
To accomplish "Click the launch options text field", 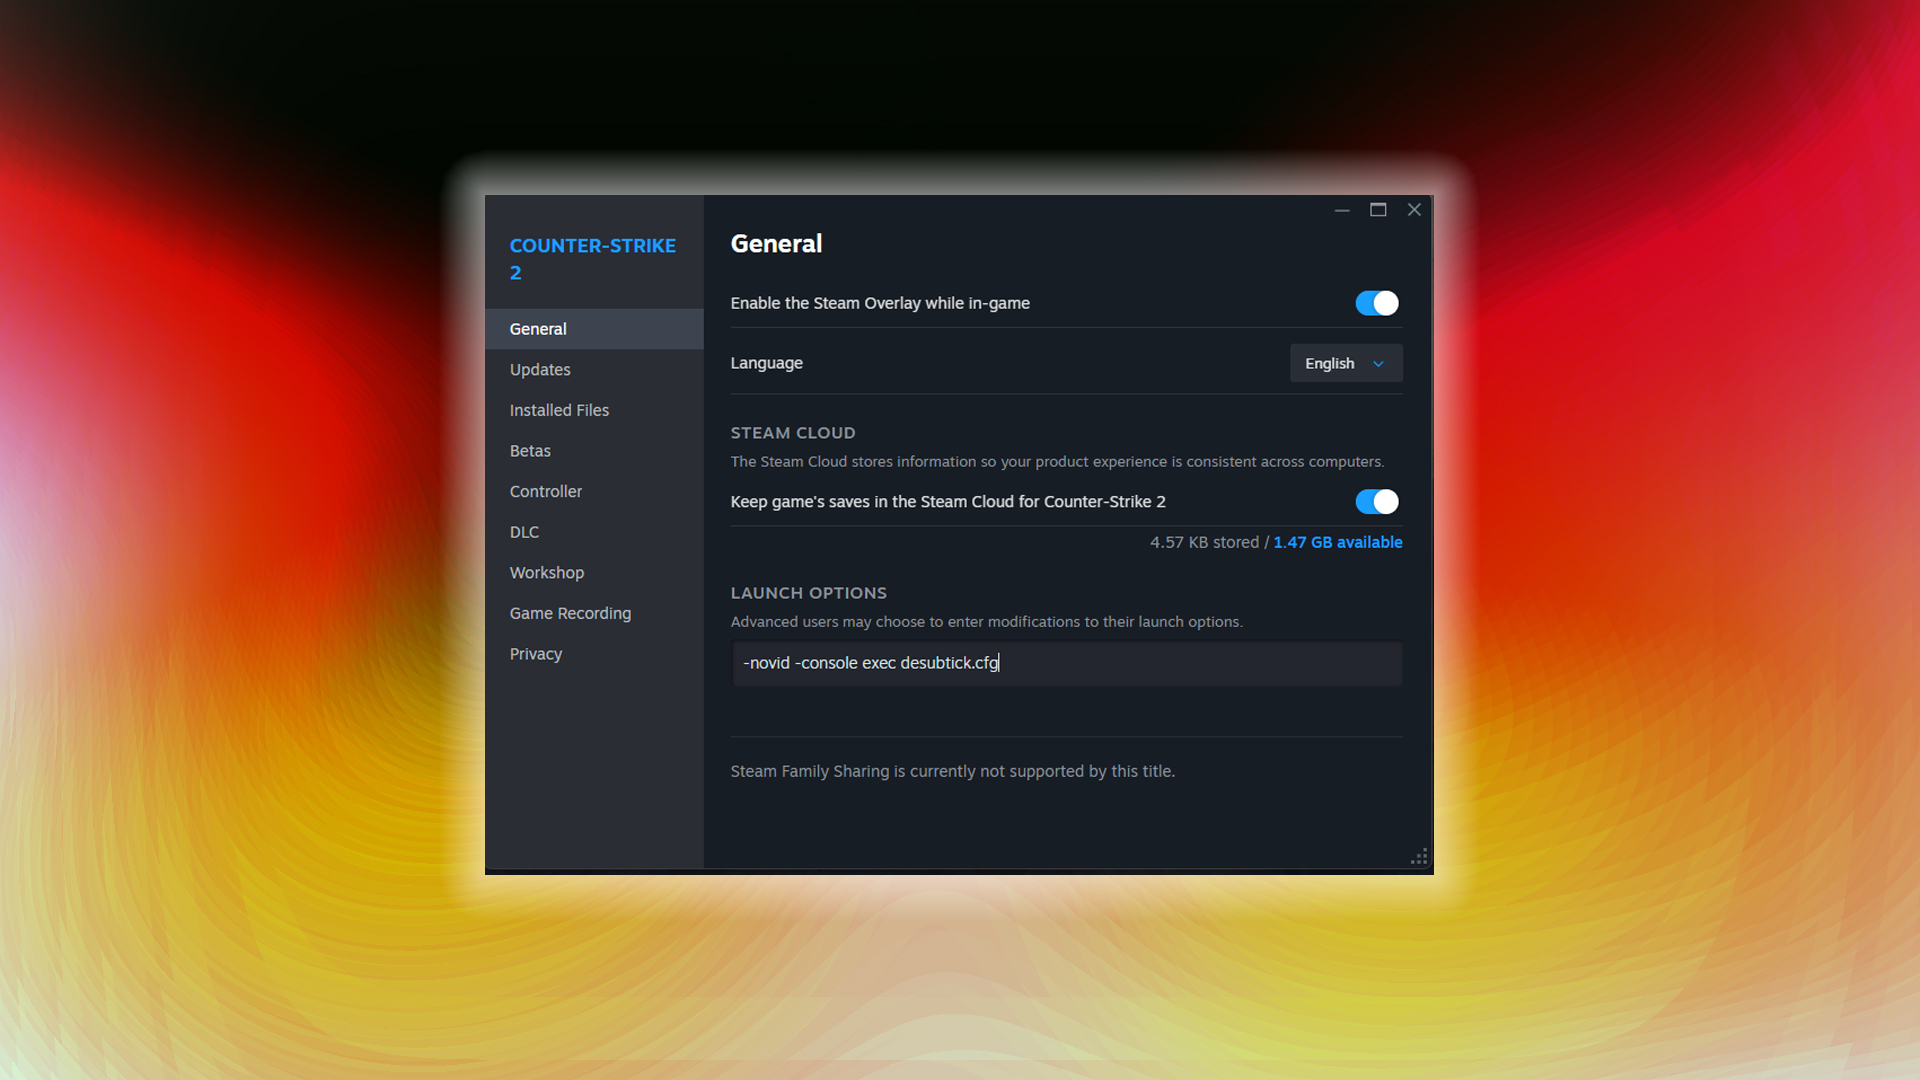I will pos(1067,663).
